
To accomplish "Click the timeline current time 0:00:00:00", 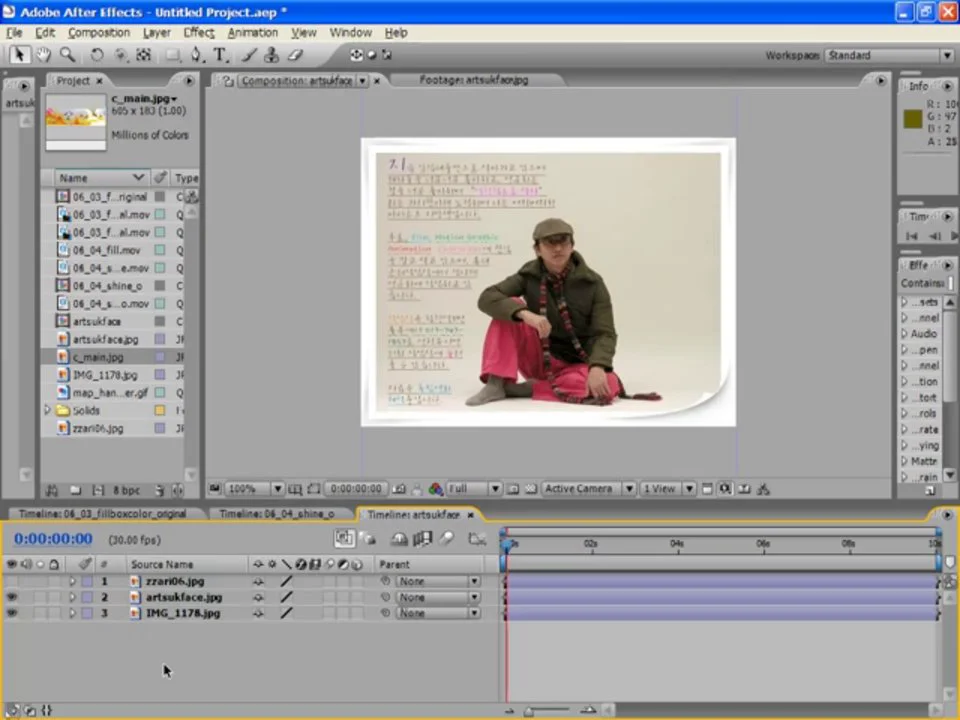I will click(53, 539).
